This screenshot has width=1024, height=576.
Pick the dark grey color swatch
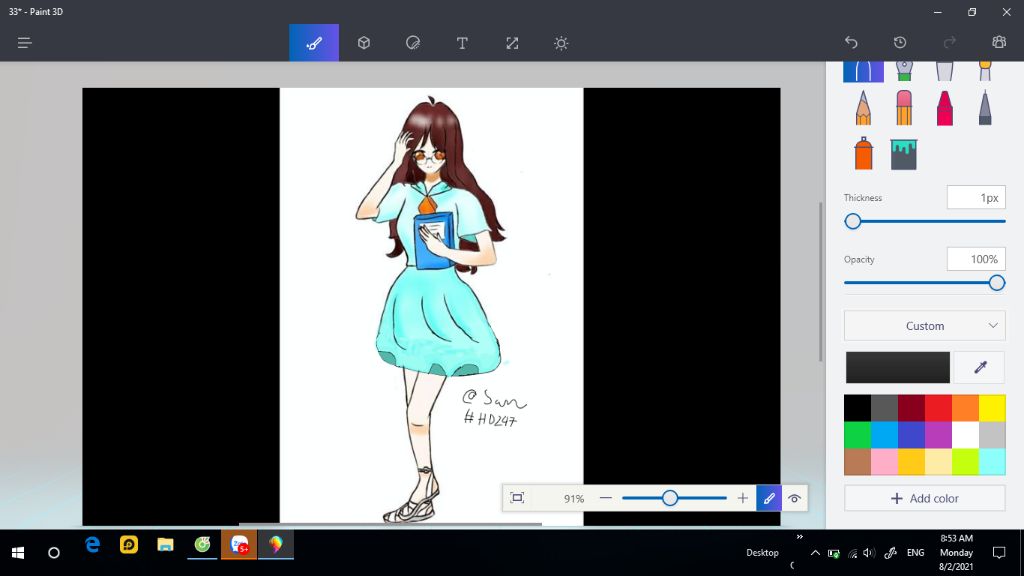tap(884, 408)
